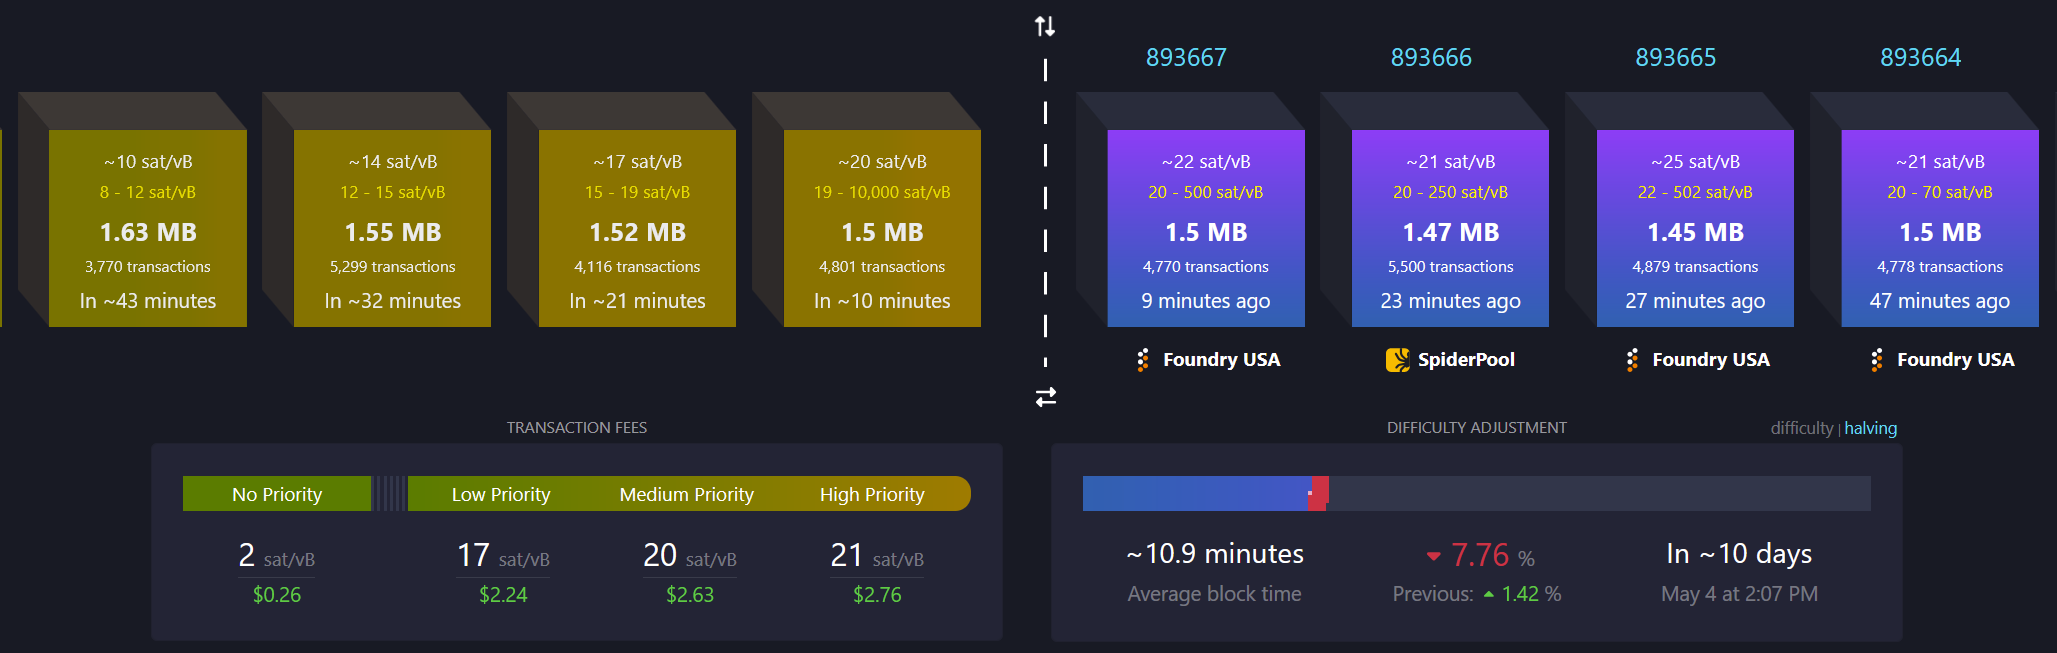Screen dimensions: 2057x653
Task: Select the ~20 sat/vB pending mempool block
Action: (881, 228)
